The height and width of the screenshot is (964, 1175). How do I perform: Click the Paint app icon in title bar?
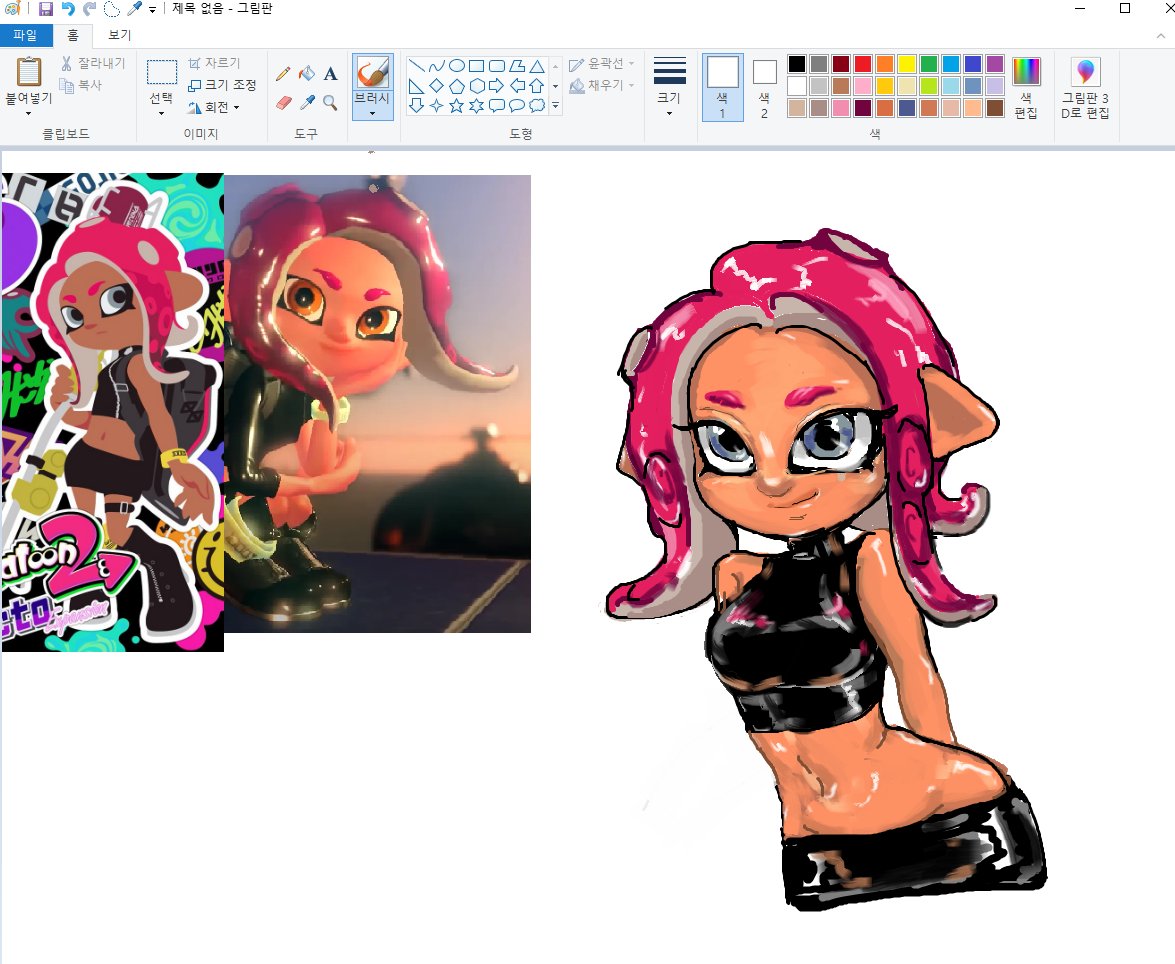(x=12, y=9)
